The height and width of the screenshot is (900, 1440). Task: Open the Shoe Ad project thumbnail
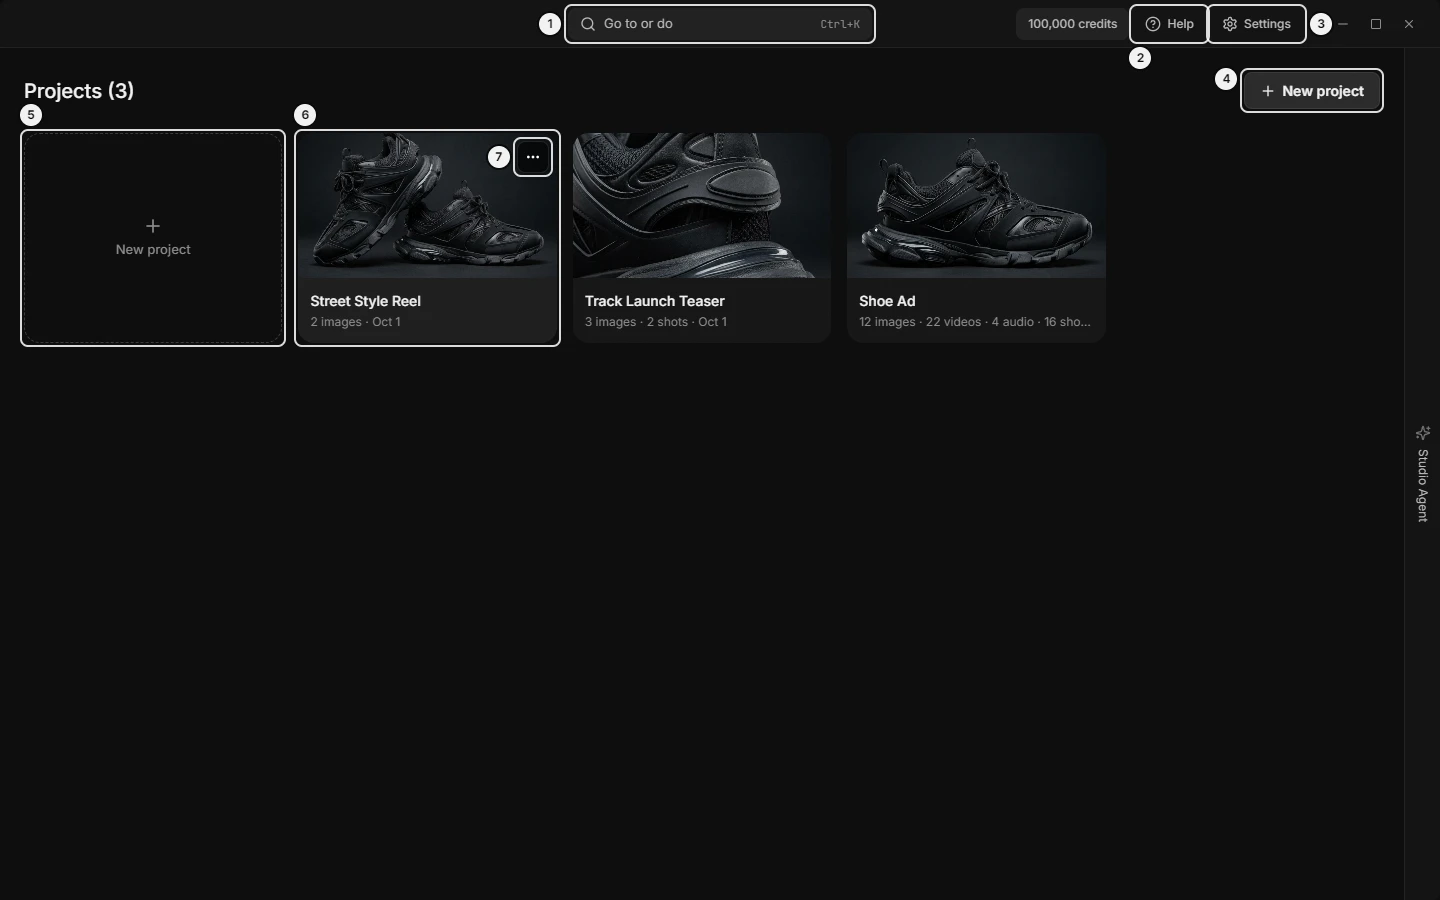click(976, 206)
